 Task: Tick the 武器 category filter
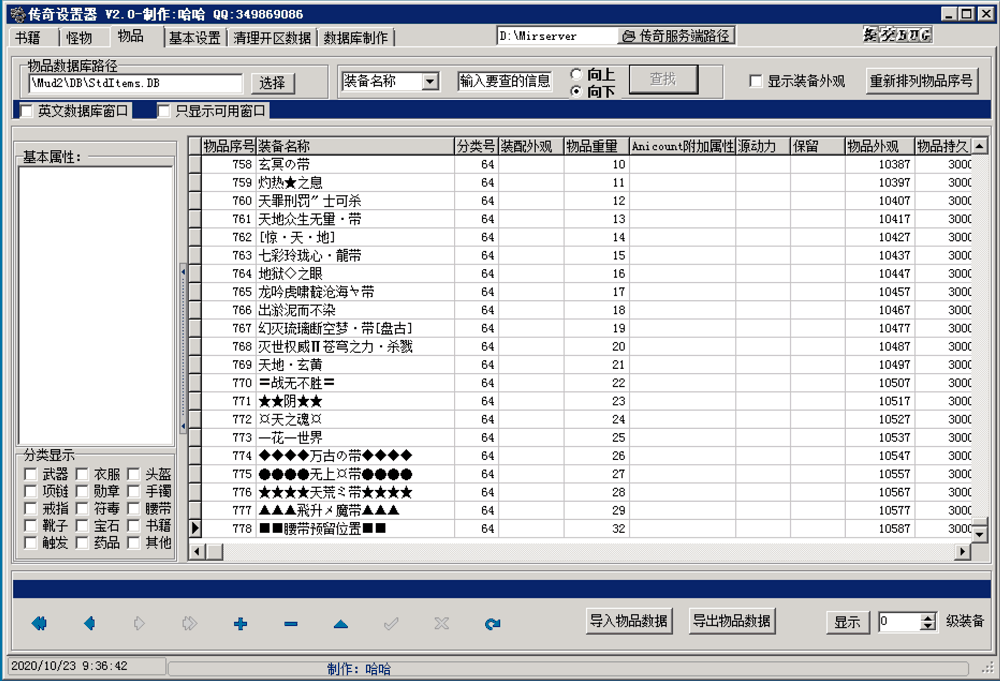pyautogui.click(x=31, y=474)
